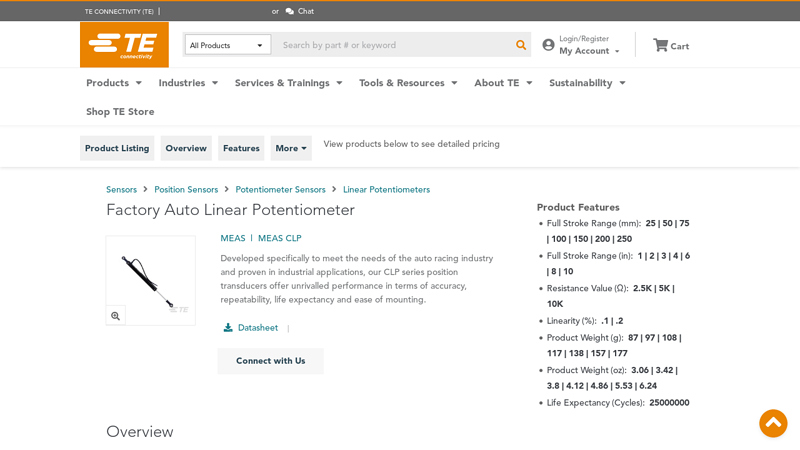Screen dimensions: 800x450
Task: Switch to the Product Listing tab
Action: click(117, 148)
